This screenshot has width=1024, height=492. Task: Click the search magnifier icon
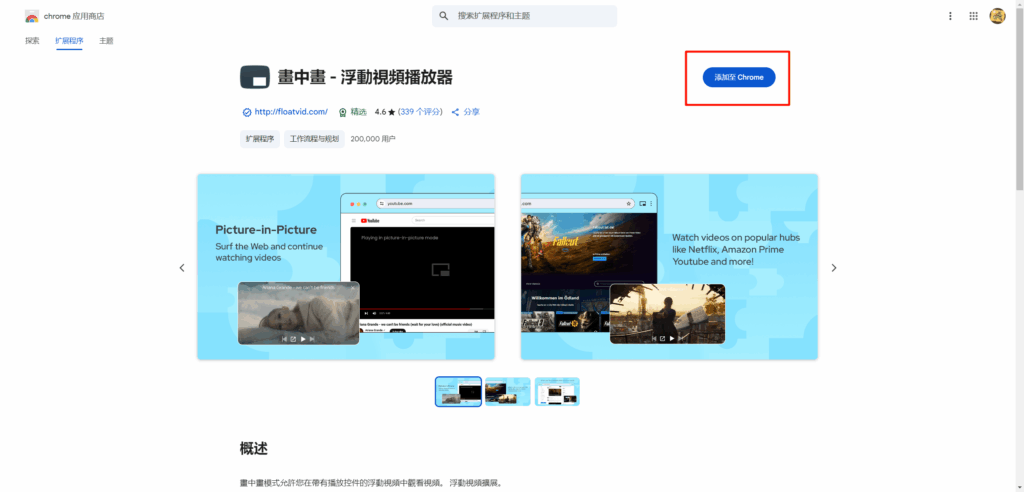(444, 16)
